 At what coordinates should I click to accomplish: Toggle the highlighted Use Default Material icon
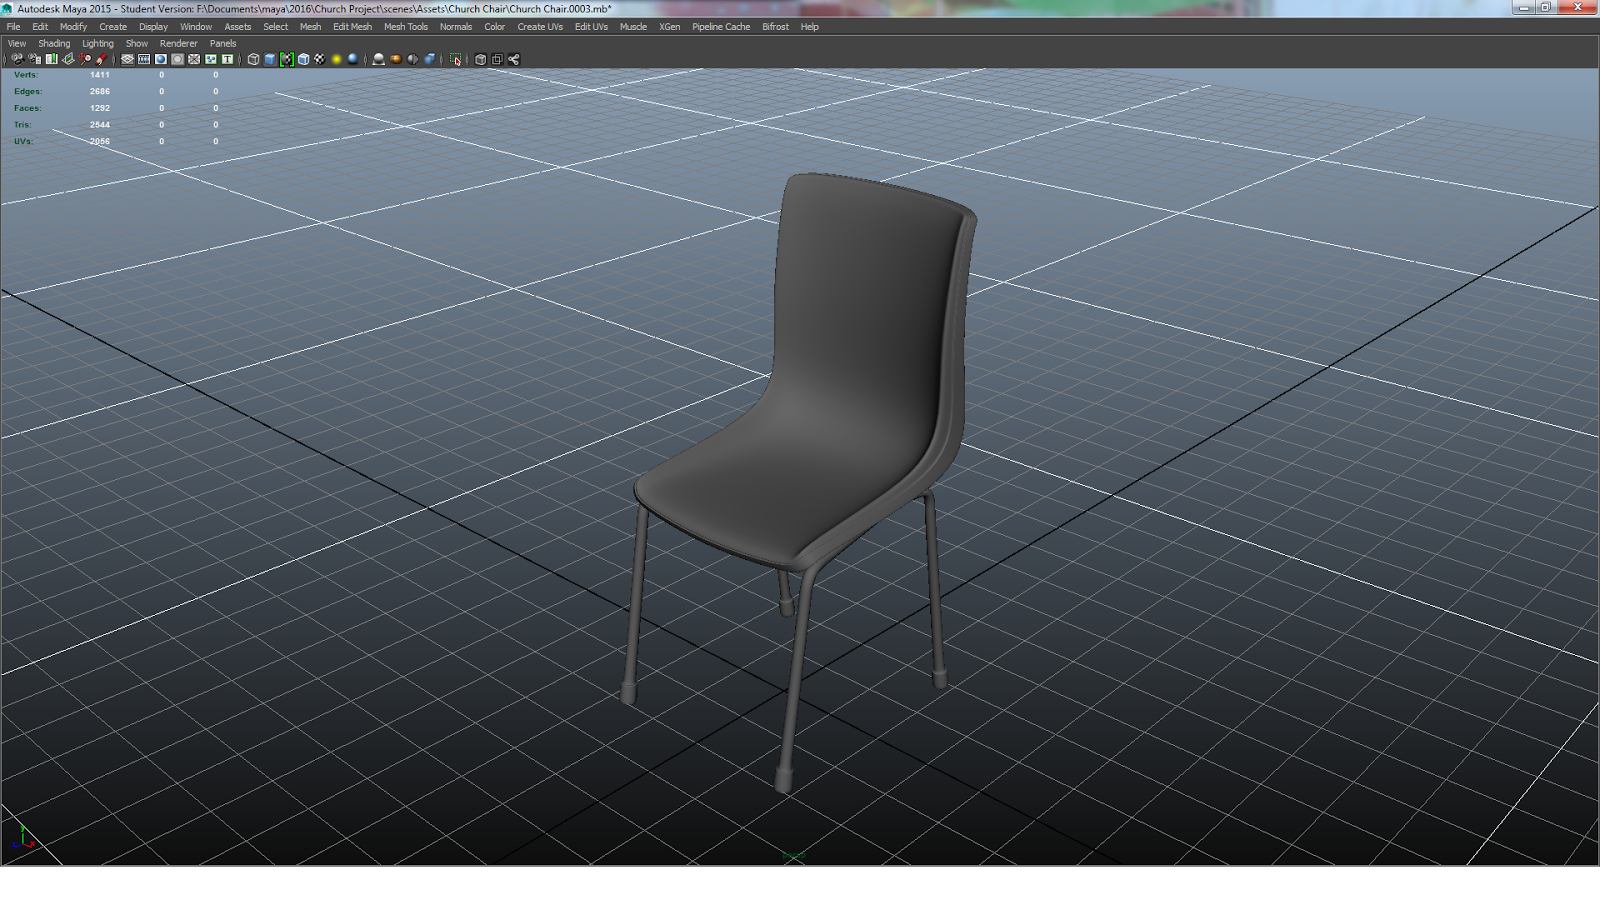pos(287,59)
